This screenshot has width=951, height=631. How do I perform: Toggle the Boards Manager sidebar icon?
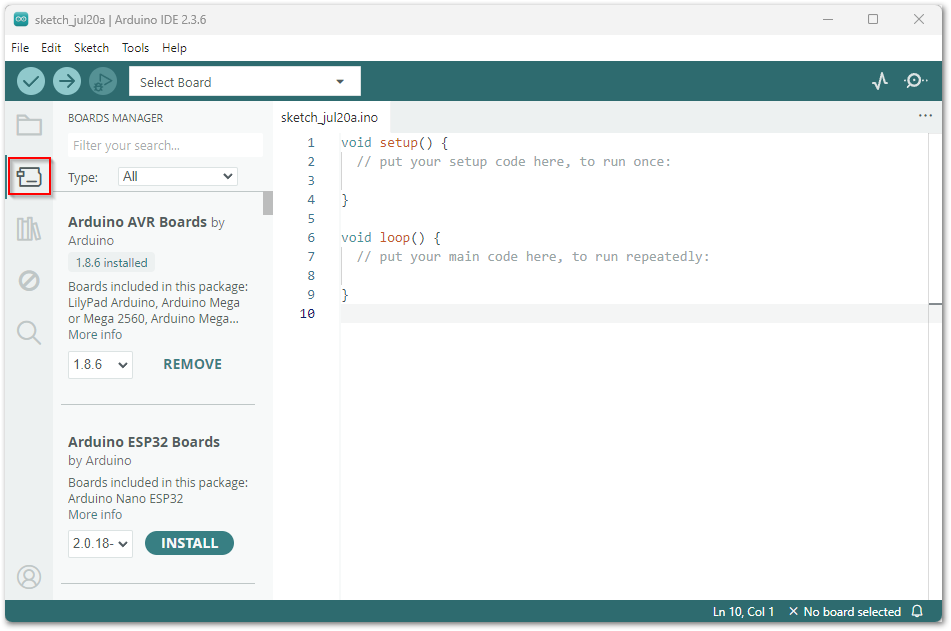[29, 177]
